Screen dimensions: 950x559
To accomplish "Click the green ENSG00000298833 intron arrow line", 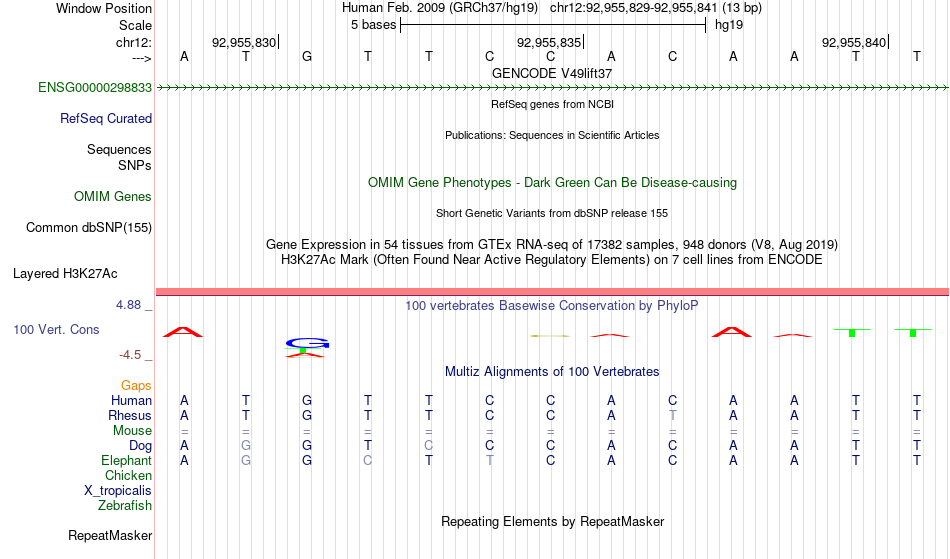I will [552, 88].
